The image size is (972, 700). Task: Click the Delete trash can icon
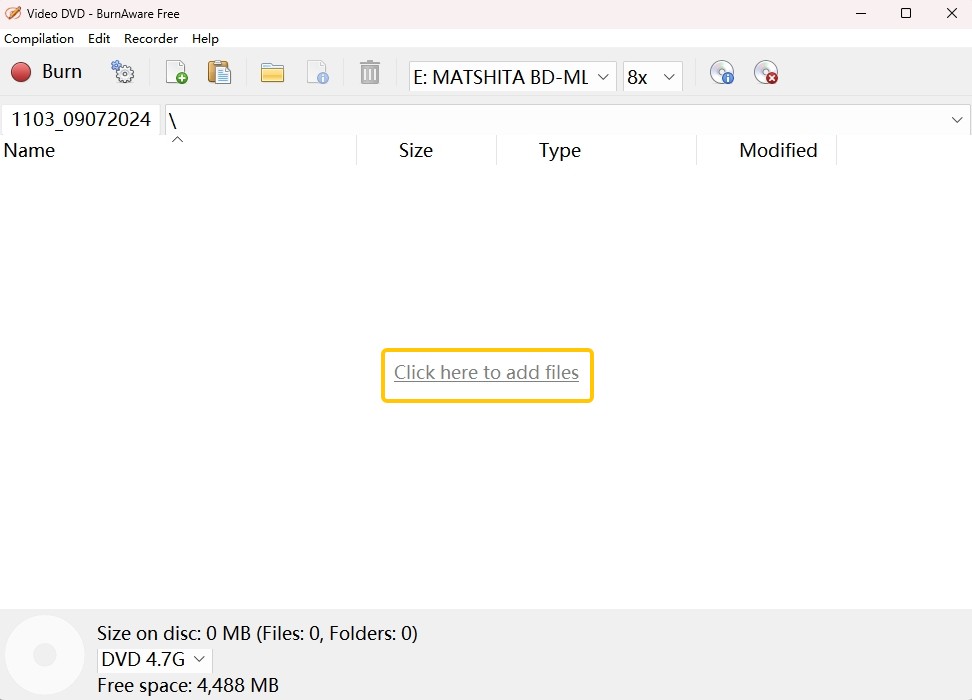pyautogui.click(x=369, y=72)
